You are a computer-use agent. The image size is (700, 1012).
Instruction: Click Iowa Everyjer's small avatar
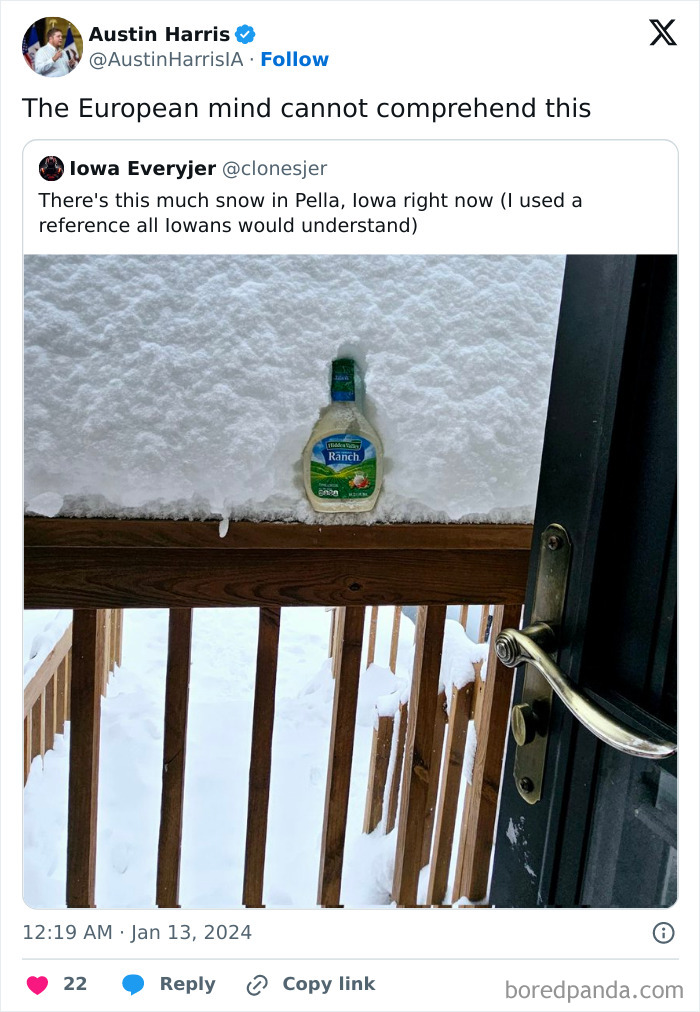click(51, 168)
